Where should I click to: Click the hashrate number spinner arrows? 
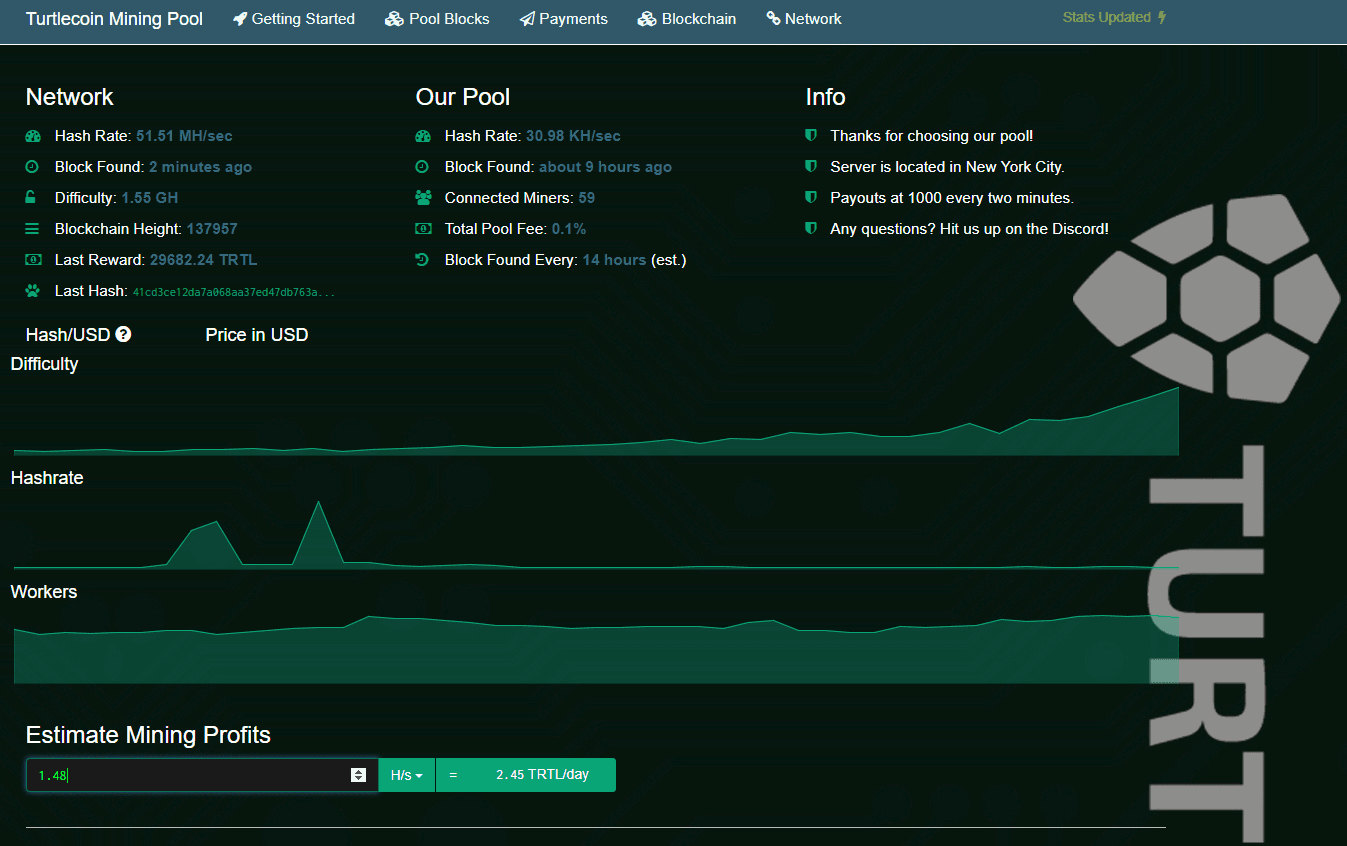358,775
